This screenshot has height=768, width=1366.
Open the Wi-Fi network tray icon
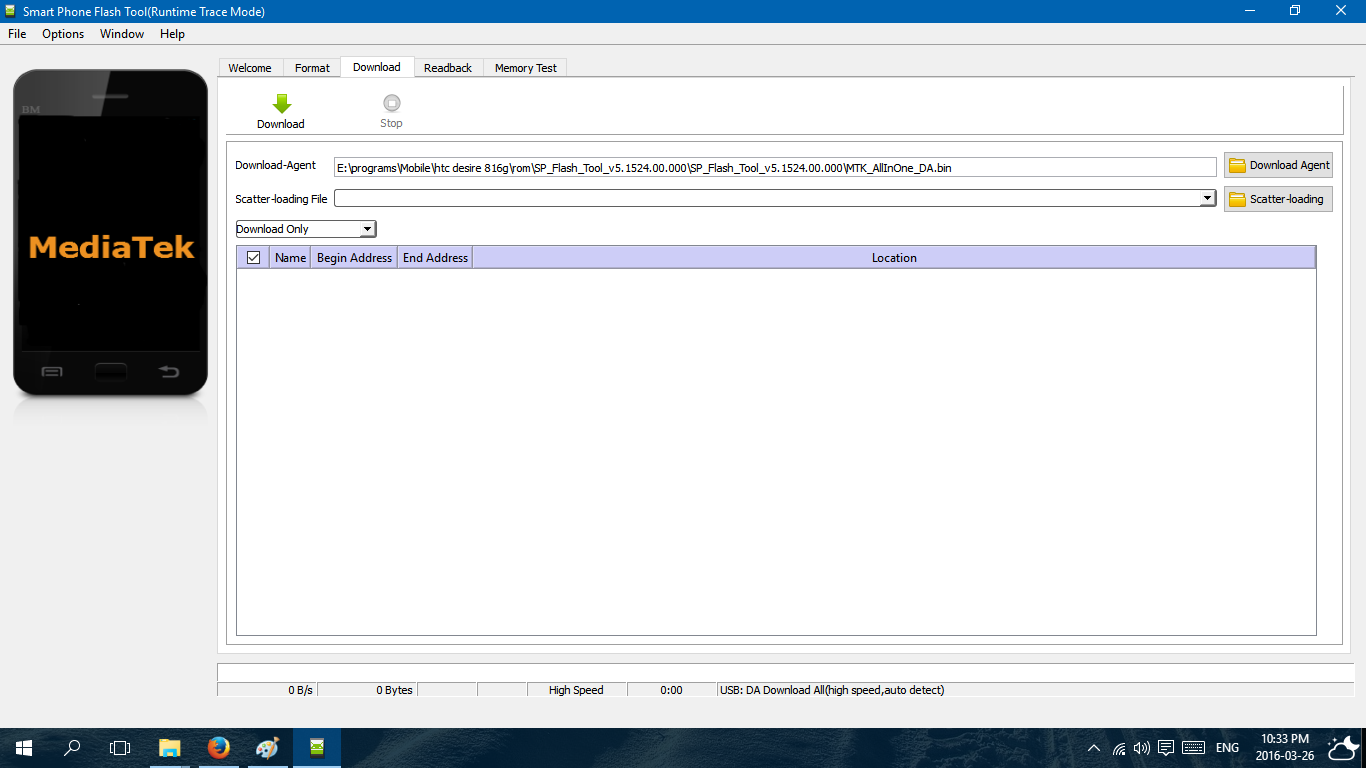point(1119,748)
